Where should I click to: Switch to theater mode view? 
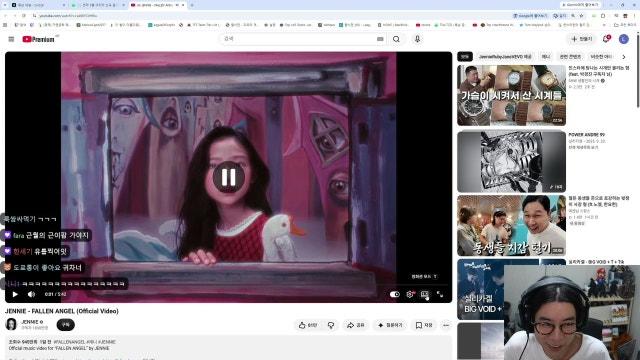pyautogui.click(x=425, y=294)
